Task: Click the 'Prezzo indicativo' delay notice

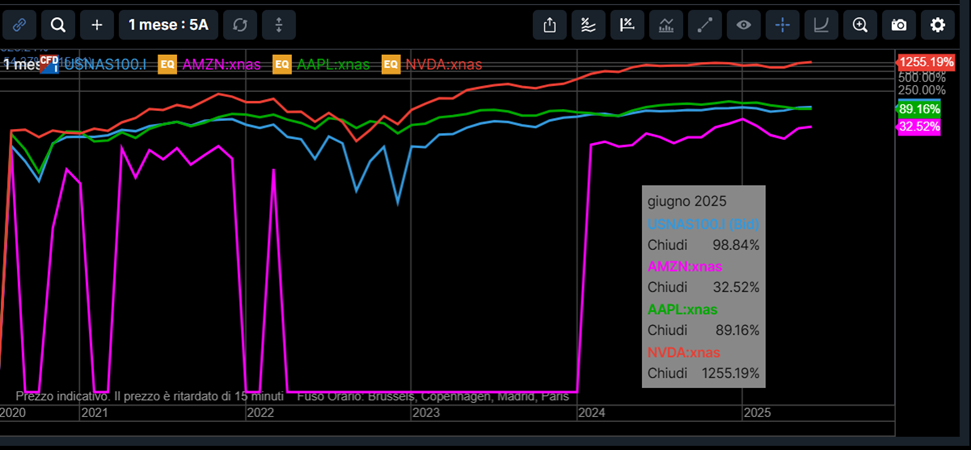Action: (x=149, y=396)
